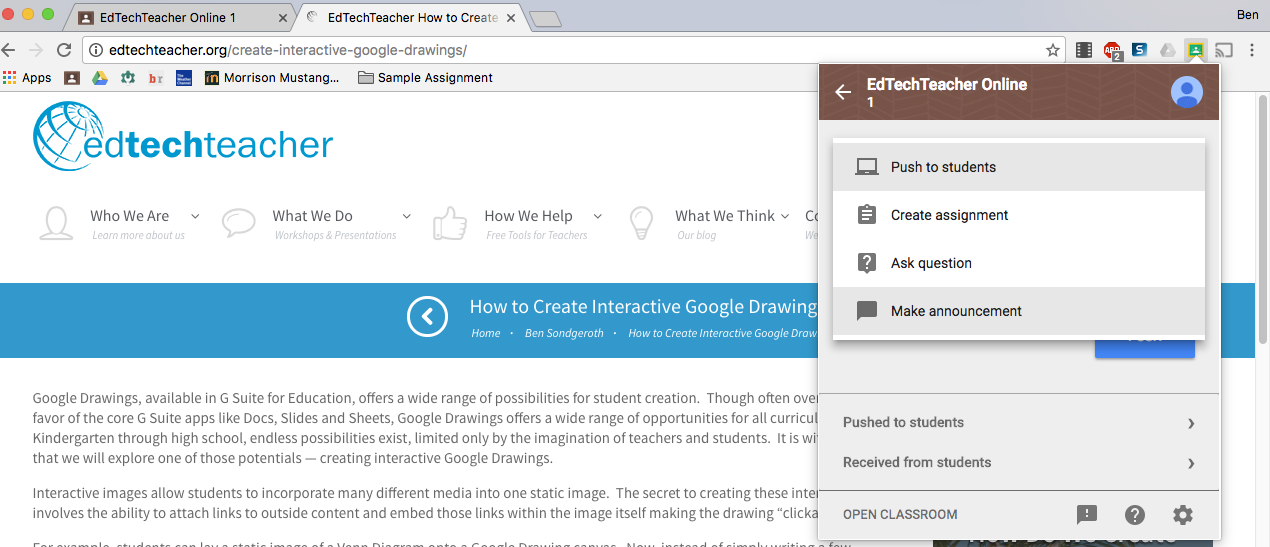Click the Ben profile name in Chrome

tap(1246, 13)
